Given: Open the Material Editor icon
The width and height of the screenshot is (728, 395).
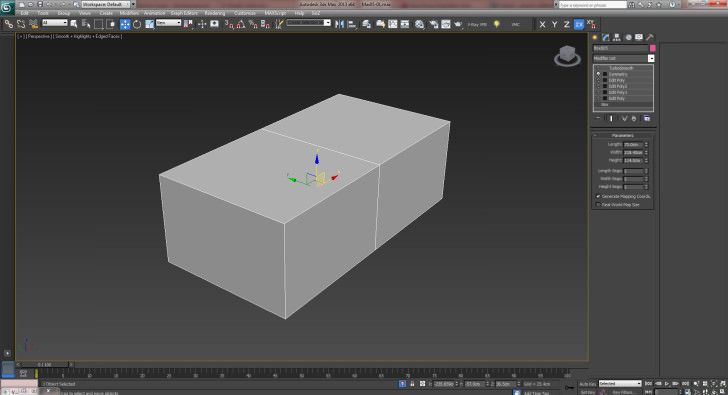Looking at the screenshot, I should [x=419, y=24].
